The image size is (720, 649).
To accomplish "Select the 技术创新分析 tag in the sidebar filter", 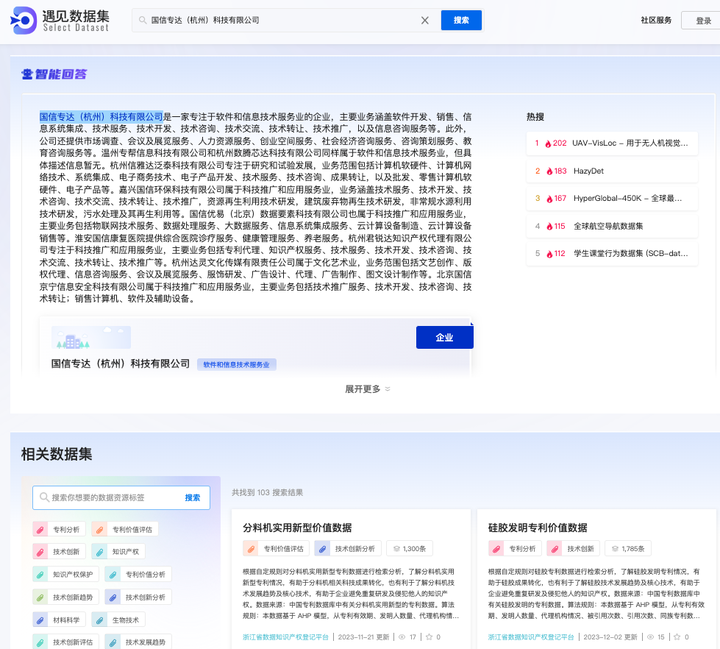I will click(x=138, y=597).
